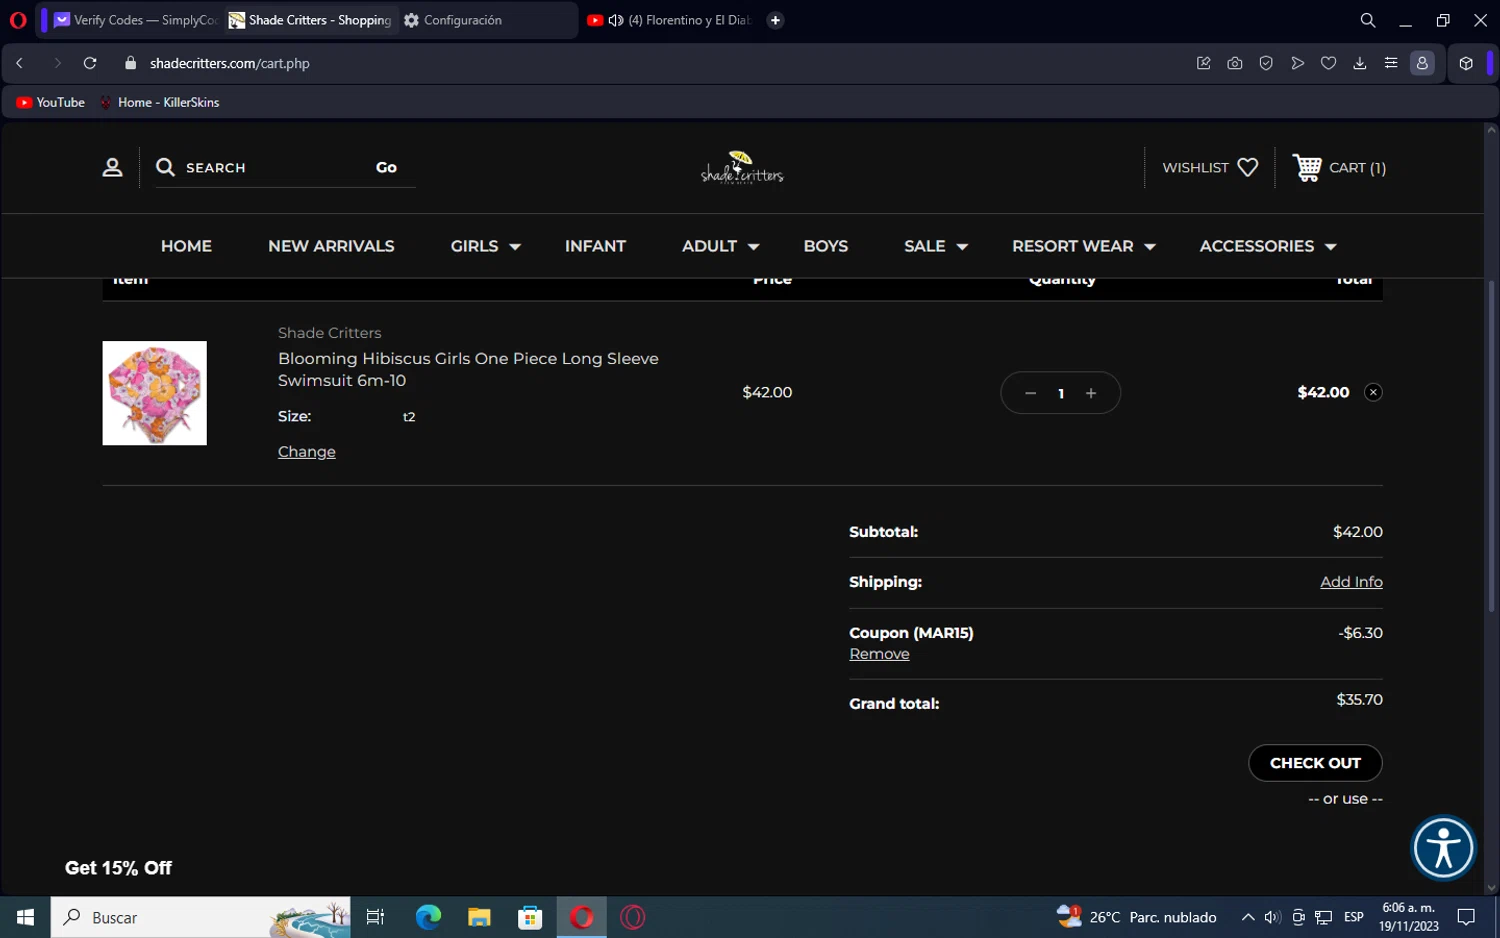Viewport: 1500px width, 938px height.
Task: Open the swimsuit product thumbnail
Action: (154, 393)
